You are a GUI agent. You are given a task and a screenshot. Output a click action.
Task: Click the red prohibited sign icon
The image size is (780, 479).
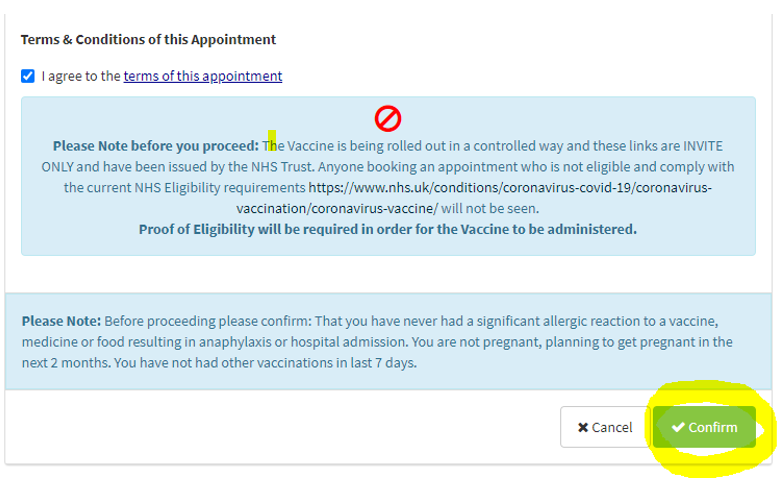click(388, 118)
